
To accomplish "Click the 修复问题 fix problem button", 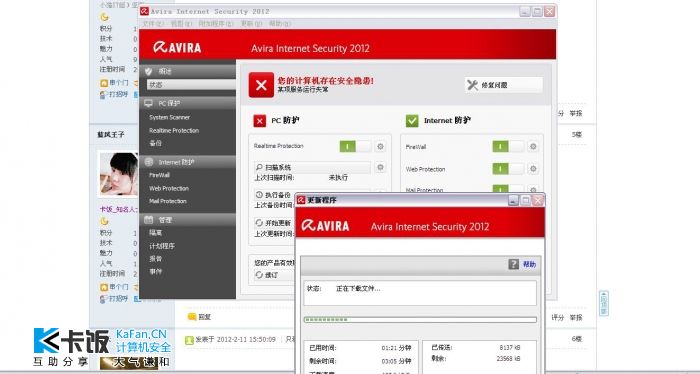I will tap(504, 85).
